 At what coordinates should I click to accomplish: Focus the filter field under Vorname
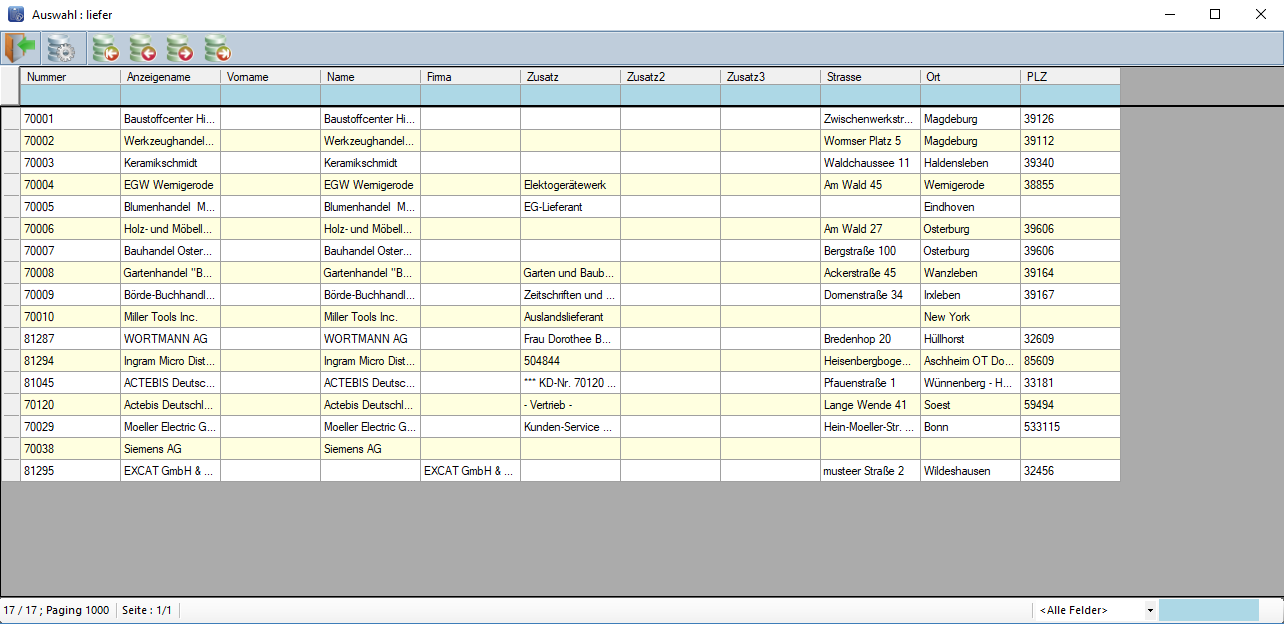[270, 95]
